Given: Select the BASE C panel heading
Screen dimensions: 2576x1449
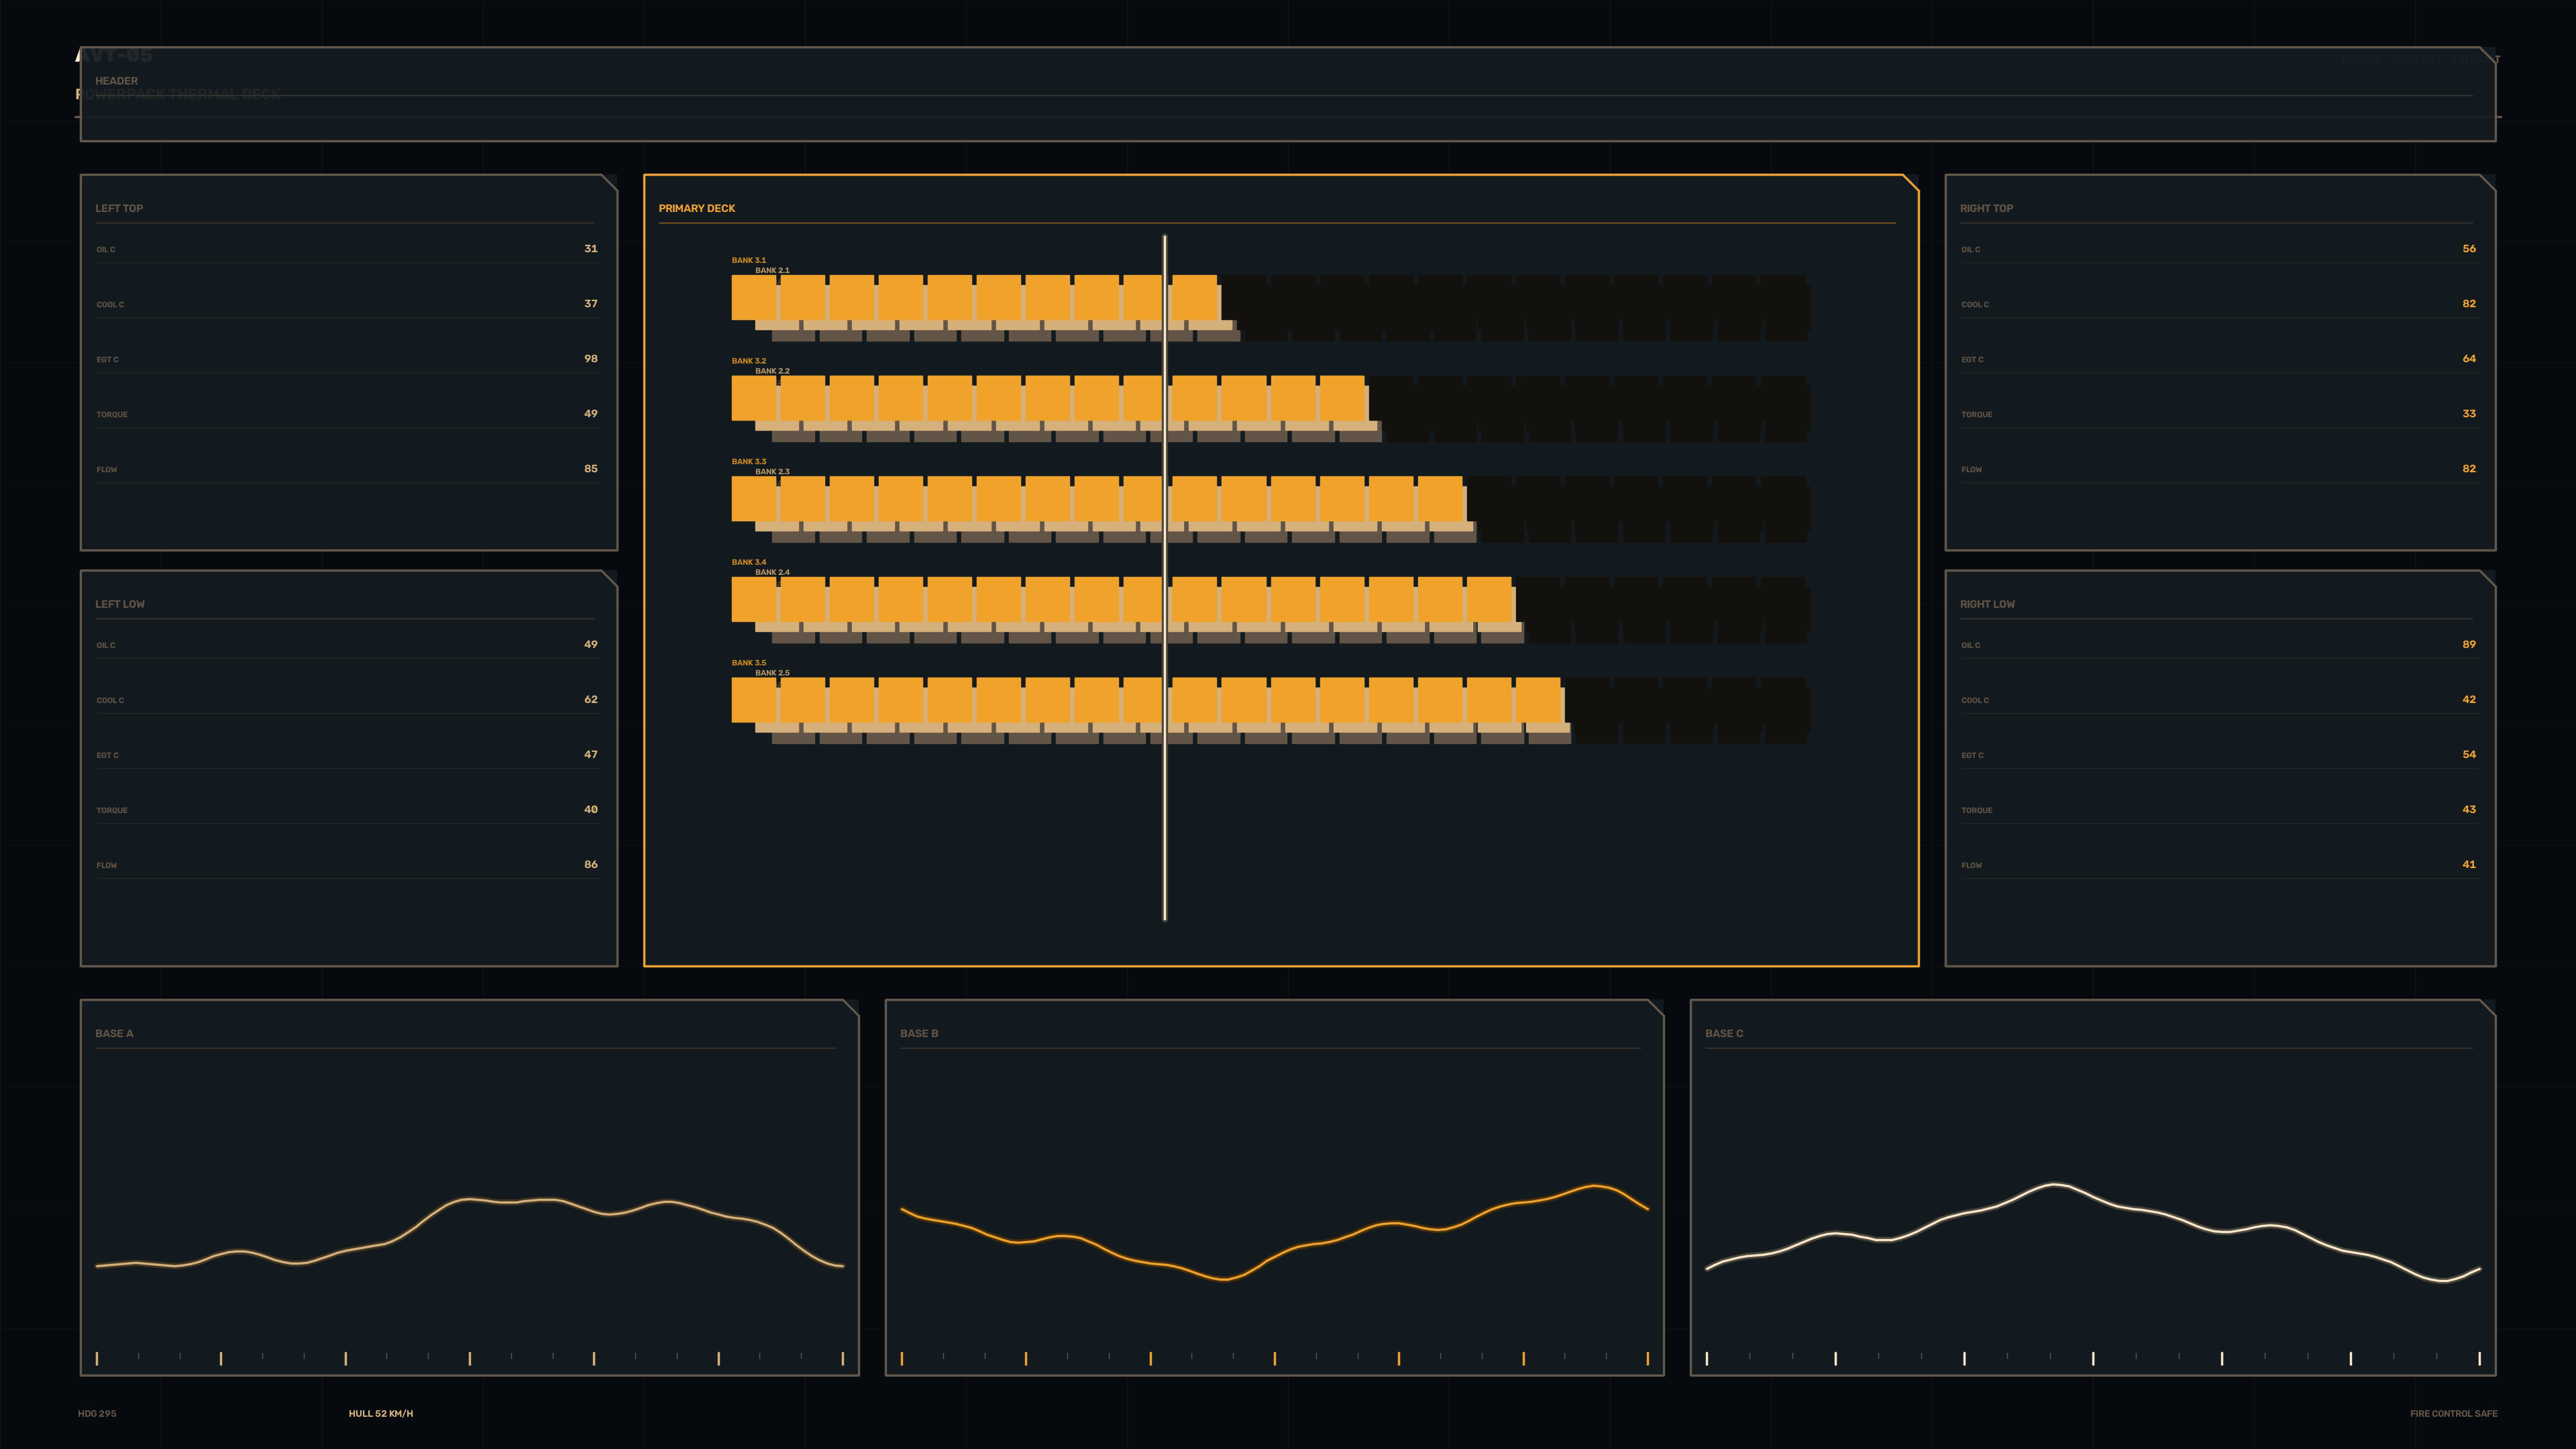Looking at the screenshot, I should pyautogui.click(x=1723, y=1033).
